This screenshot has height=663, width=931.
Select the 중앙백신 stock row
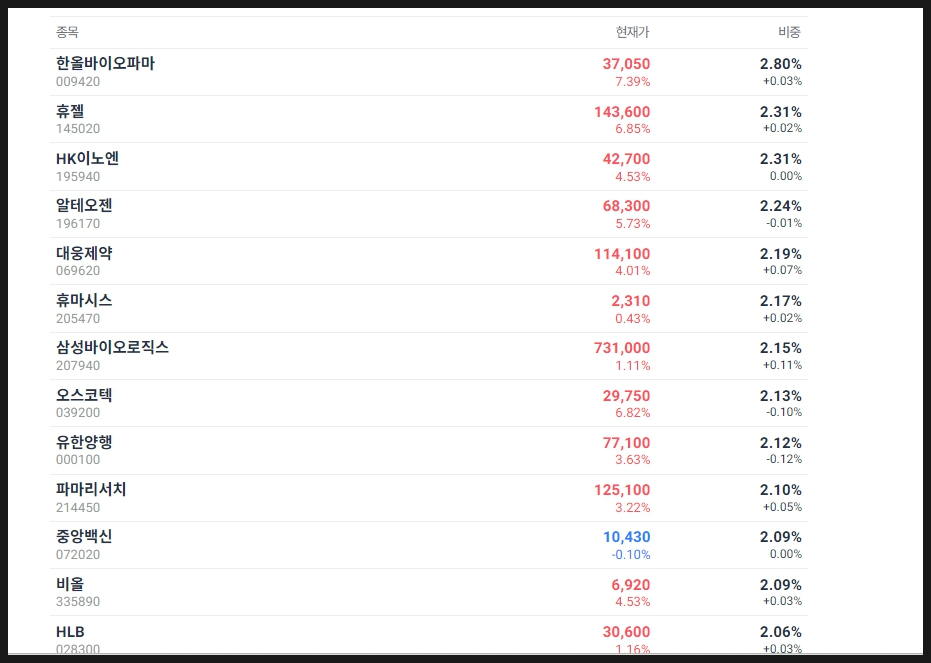click(84, 537)
